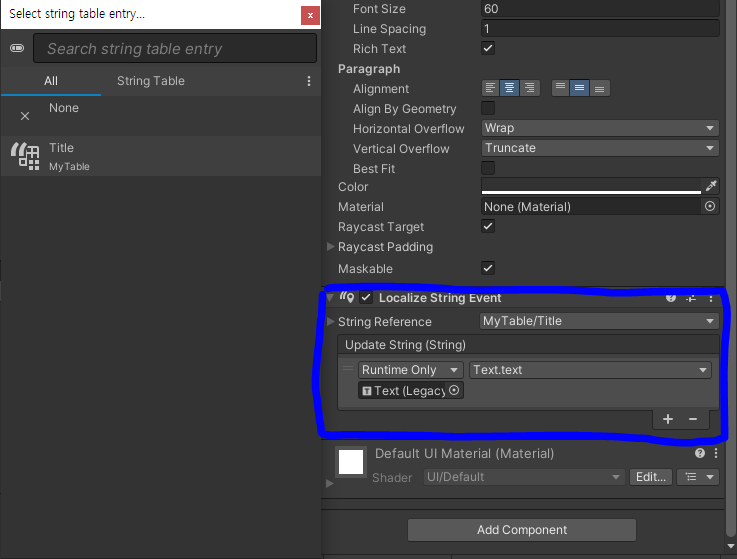Open Runtime Only dropdown
The width and height of the screenshot is (737, 559).
click(x=410, y=370)
